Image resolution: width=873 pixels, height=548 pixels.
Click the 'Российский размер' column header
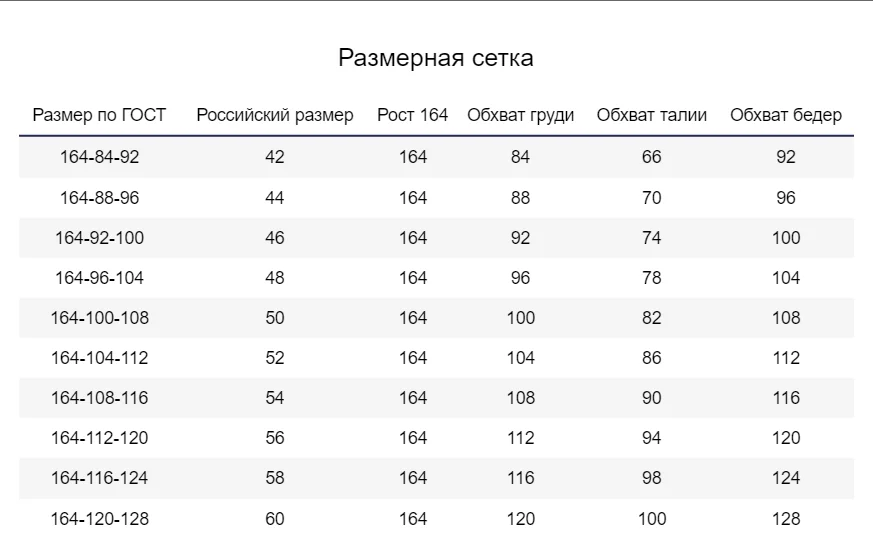(275, 115)
